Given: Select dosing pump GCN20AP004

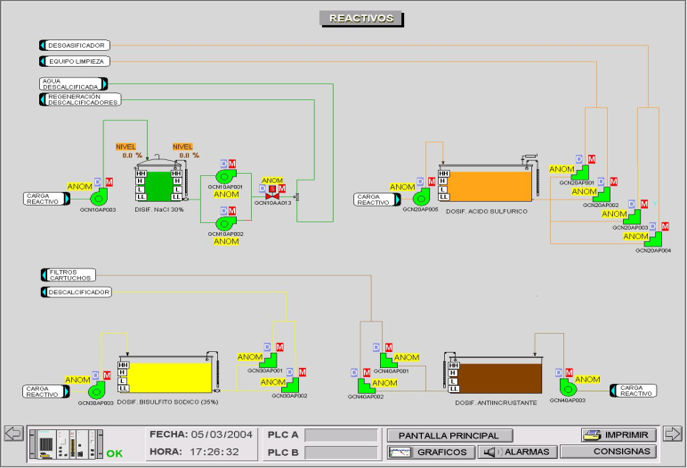Looking at the screenshot, I should (654, 240).
